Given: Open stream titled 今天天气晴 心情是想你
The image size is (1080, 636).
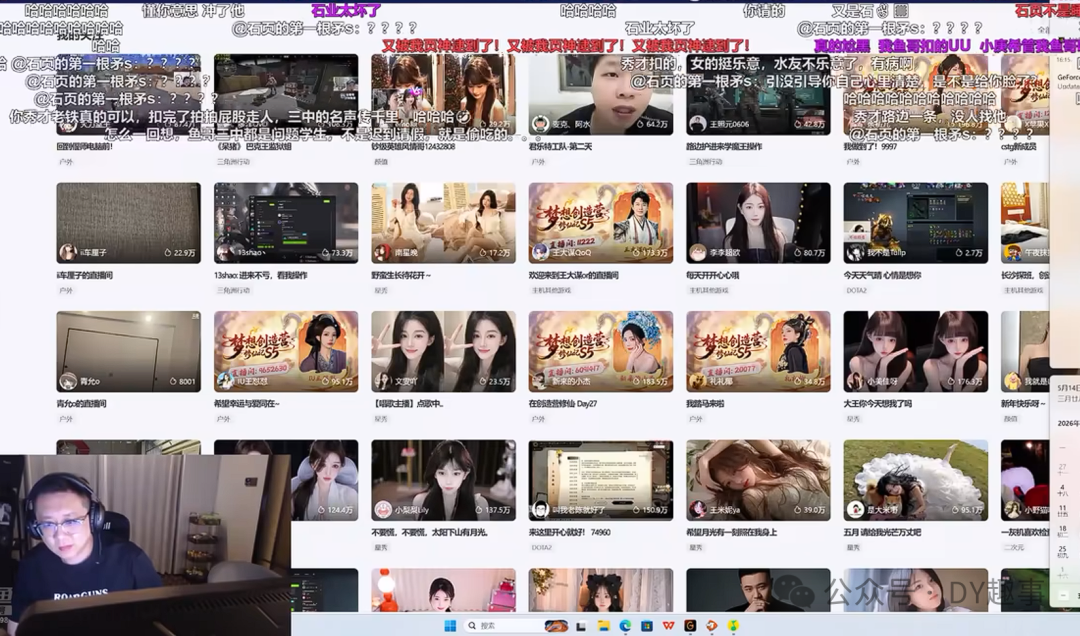Looking at the screenshot, I should pos(882,276).
